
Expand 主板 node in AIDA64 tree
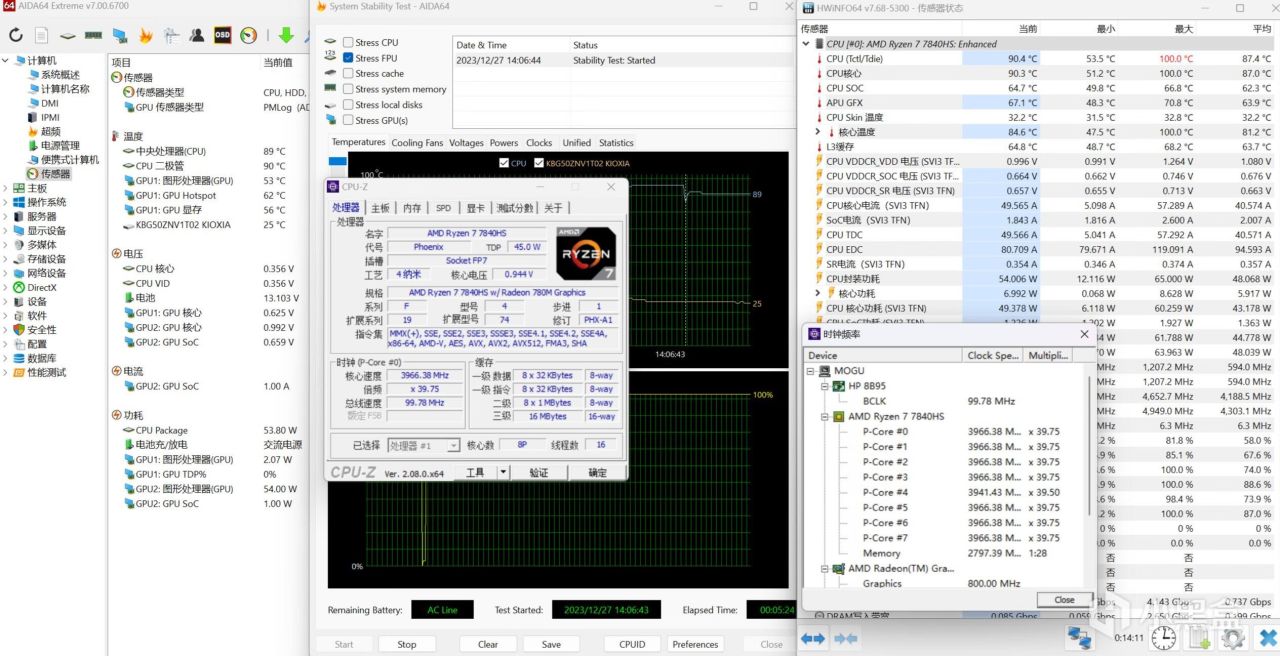[x=7, y=188]
